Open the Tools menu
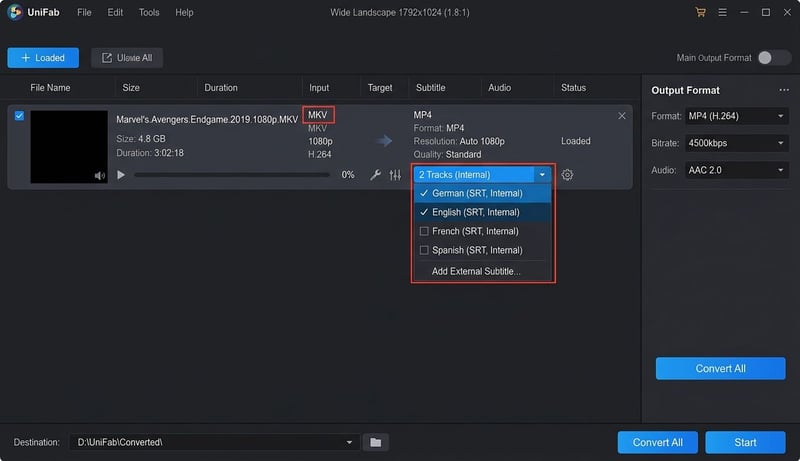Screen dimensions: 800x461 click(x=149, y=12)
